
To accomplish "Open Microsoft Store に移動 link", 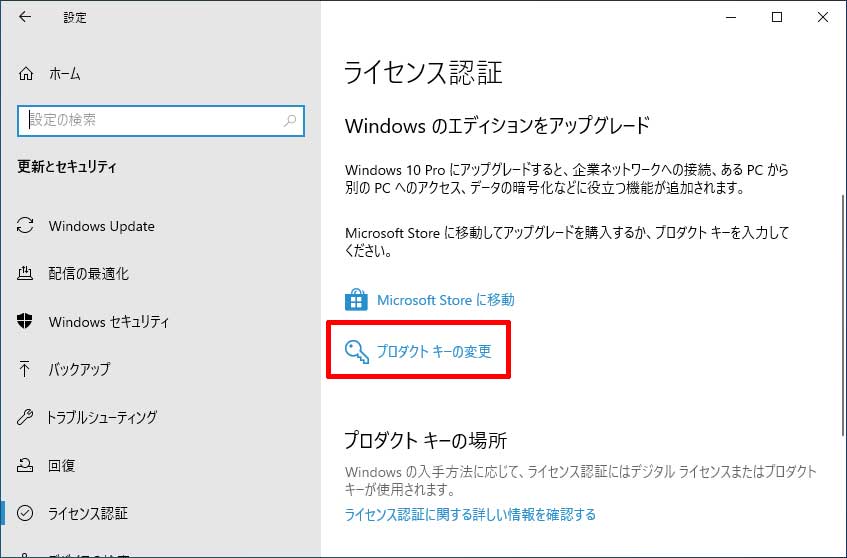I will tap(446, 300).
